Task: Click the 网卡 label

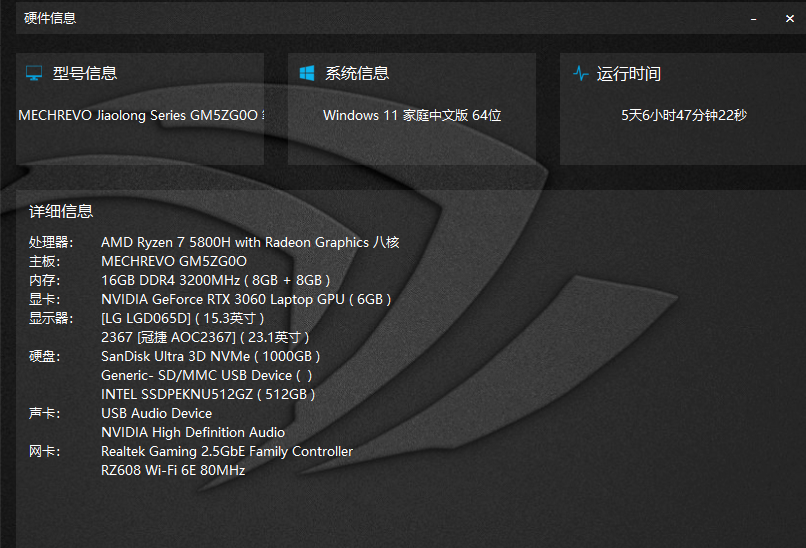Action: click(44, 451)
